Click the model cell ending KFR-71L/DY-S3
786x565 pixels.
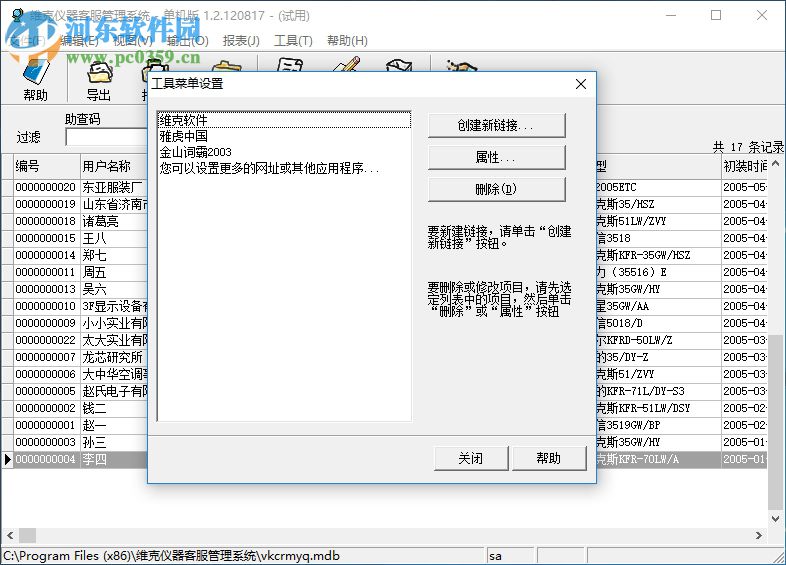click(x=658, y=392)
